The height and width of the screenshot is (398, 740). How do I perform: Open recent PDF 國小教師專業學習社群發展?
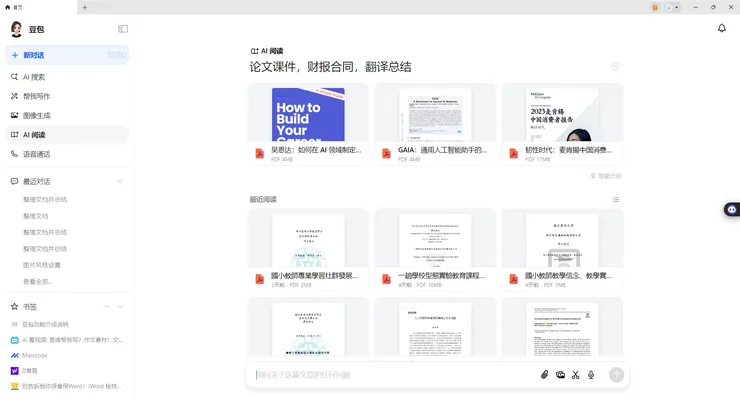[x=308, y=250]
